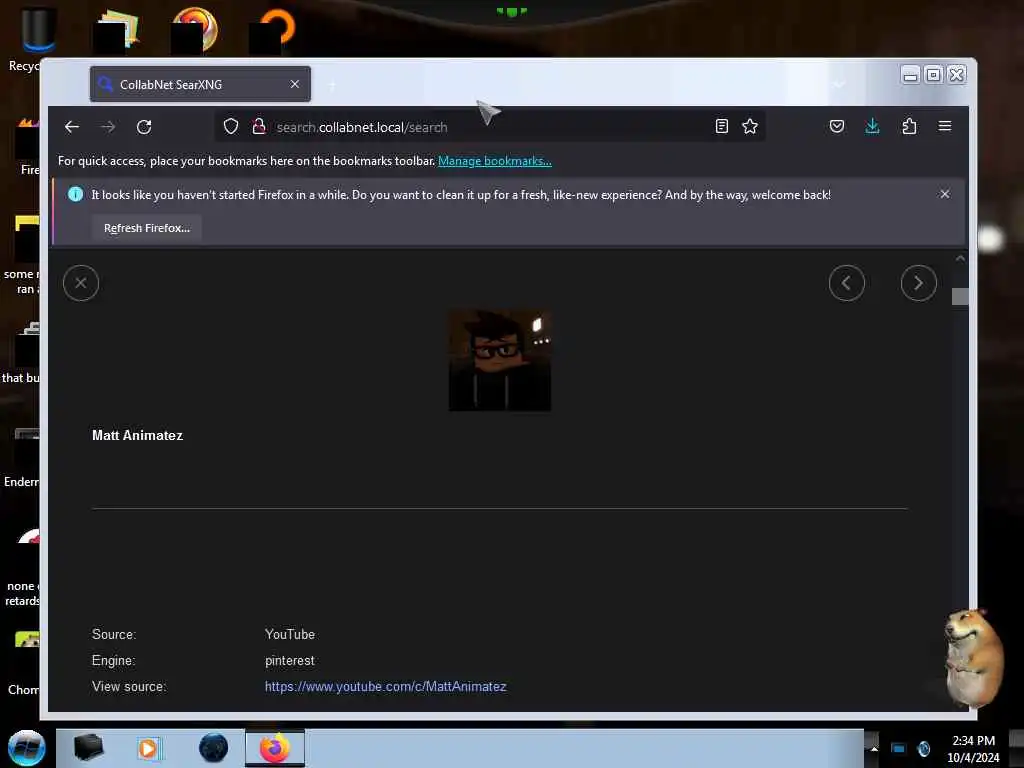The image size is (1024, 768).
Task: Open the MattAnimatez YouTube source link
Action: (385, 686)
